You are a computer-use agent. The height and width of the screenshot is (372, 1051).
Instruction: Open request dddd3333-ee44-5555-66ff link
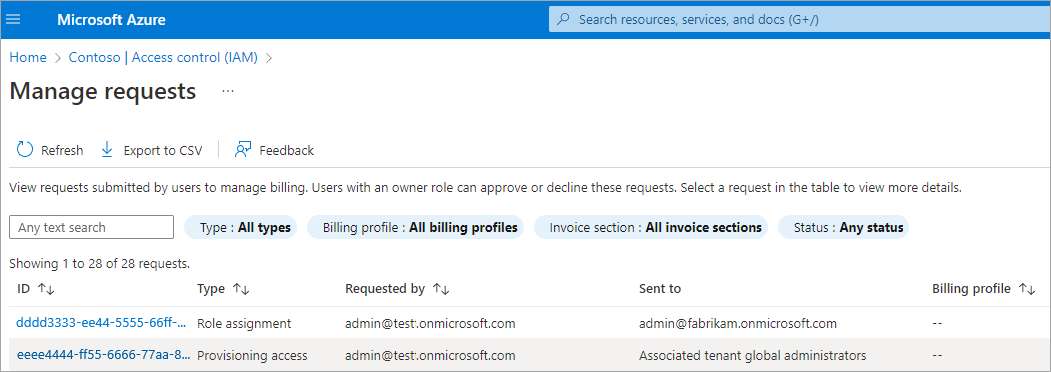coord(103,323)
